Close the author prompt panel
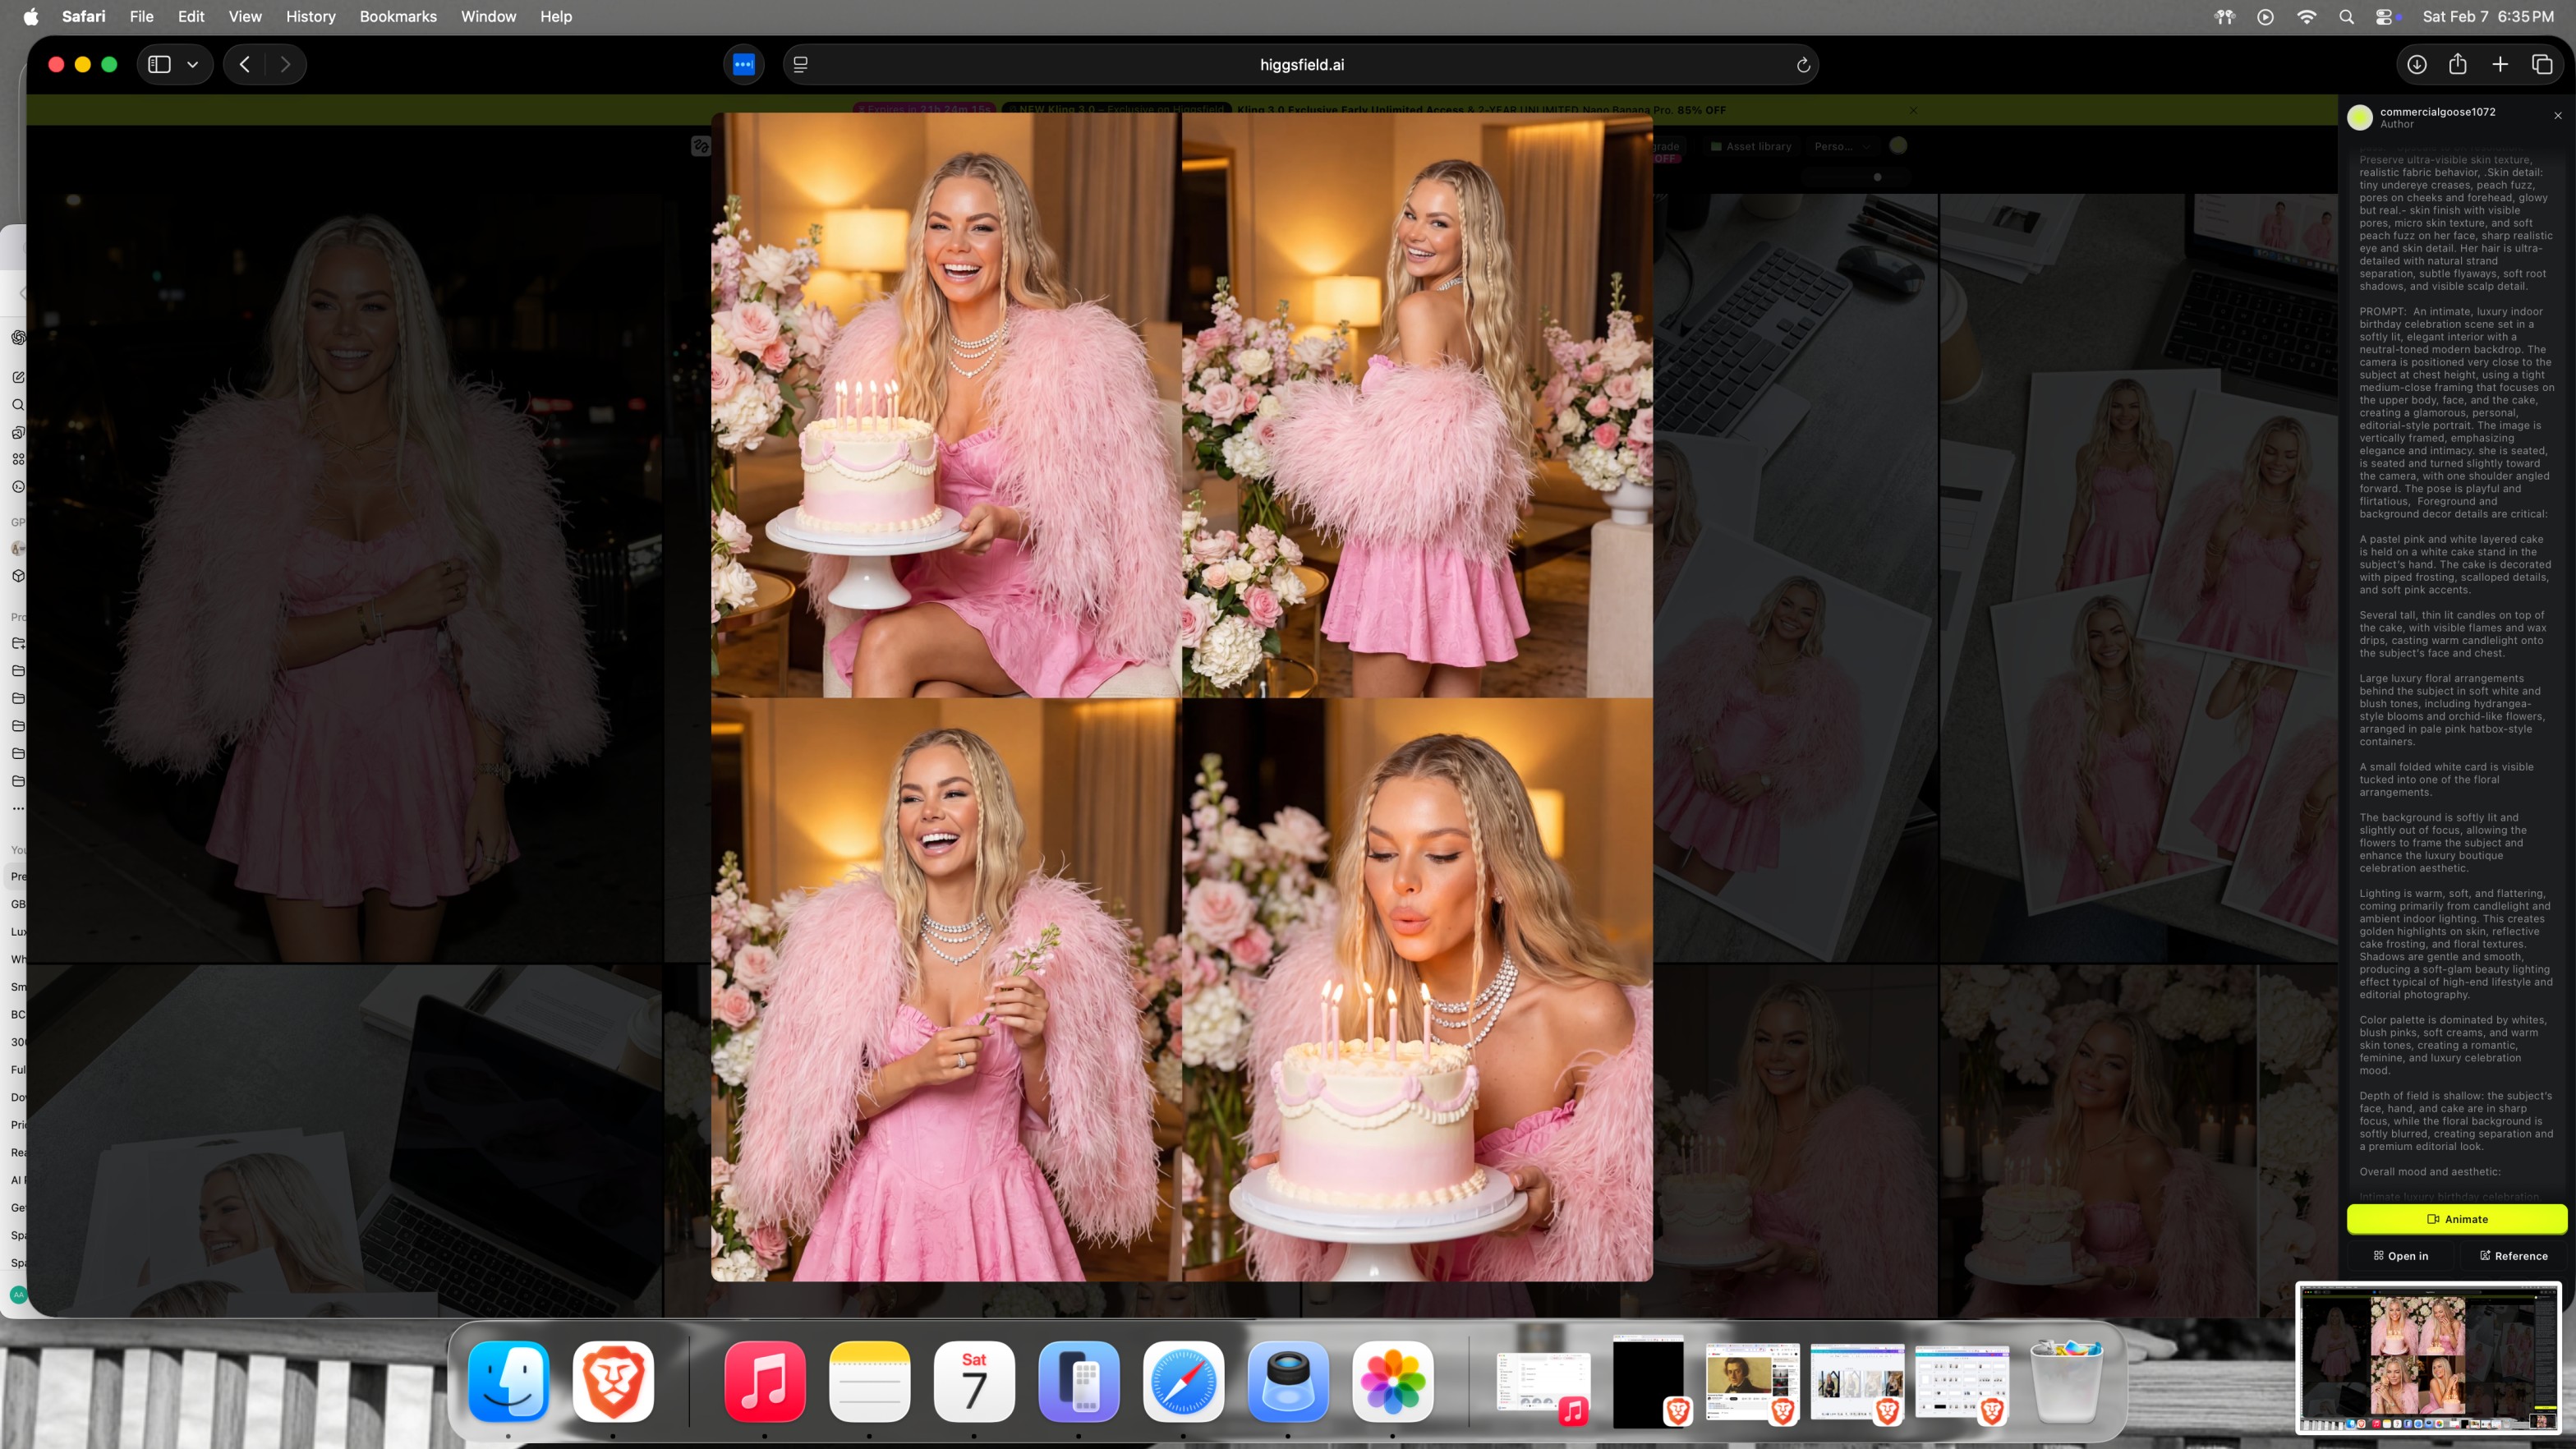Viewport: 2576px width, 1449px height. click(x=2558, y=116)
